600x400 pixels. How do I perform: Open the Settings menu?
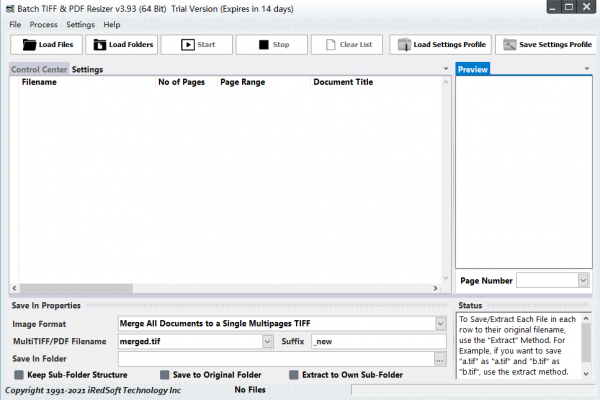tap(80, 24)
